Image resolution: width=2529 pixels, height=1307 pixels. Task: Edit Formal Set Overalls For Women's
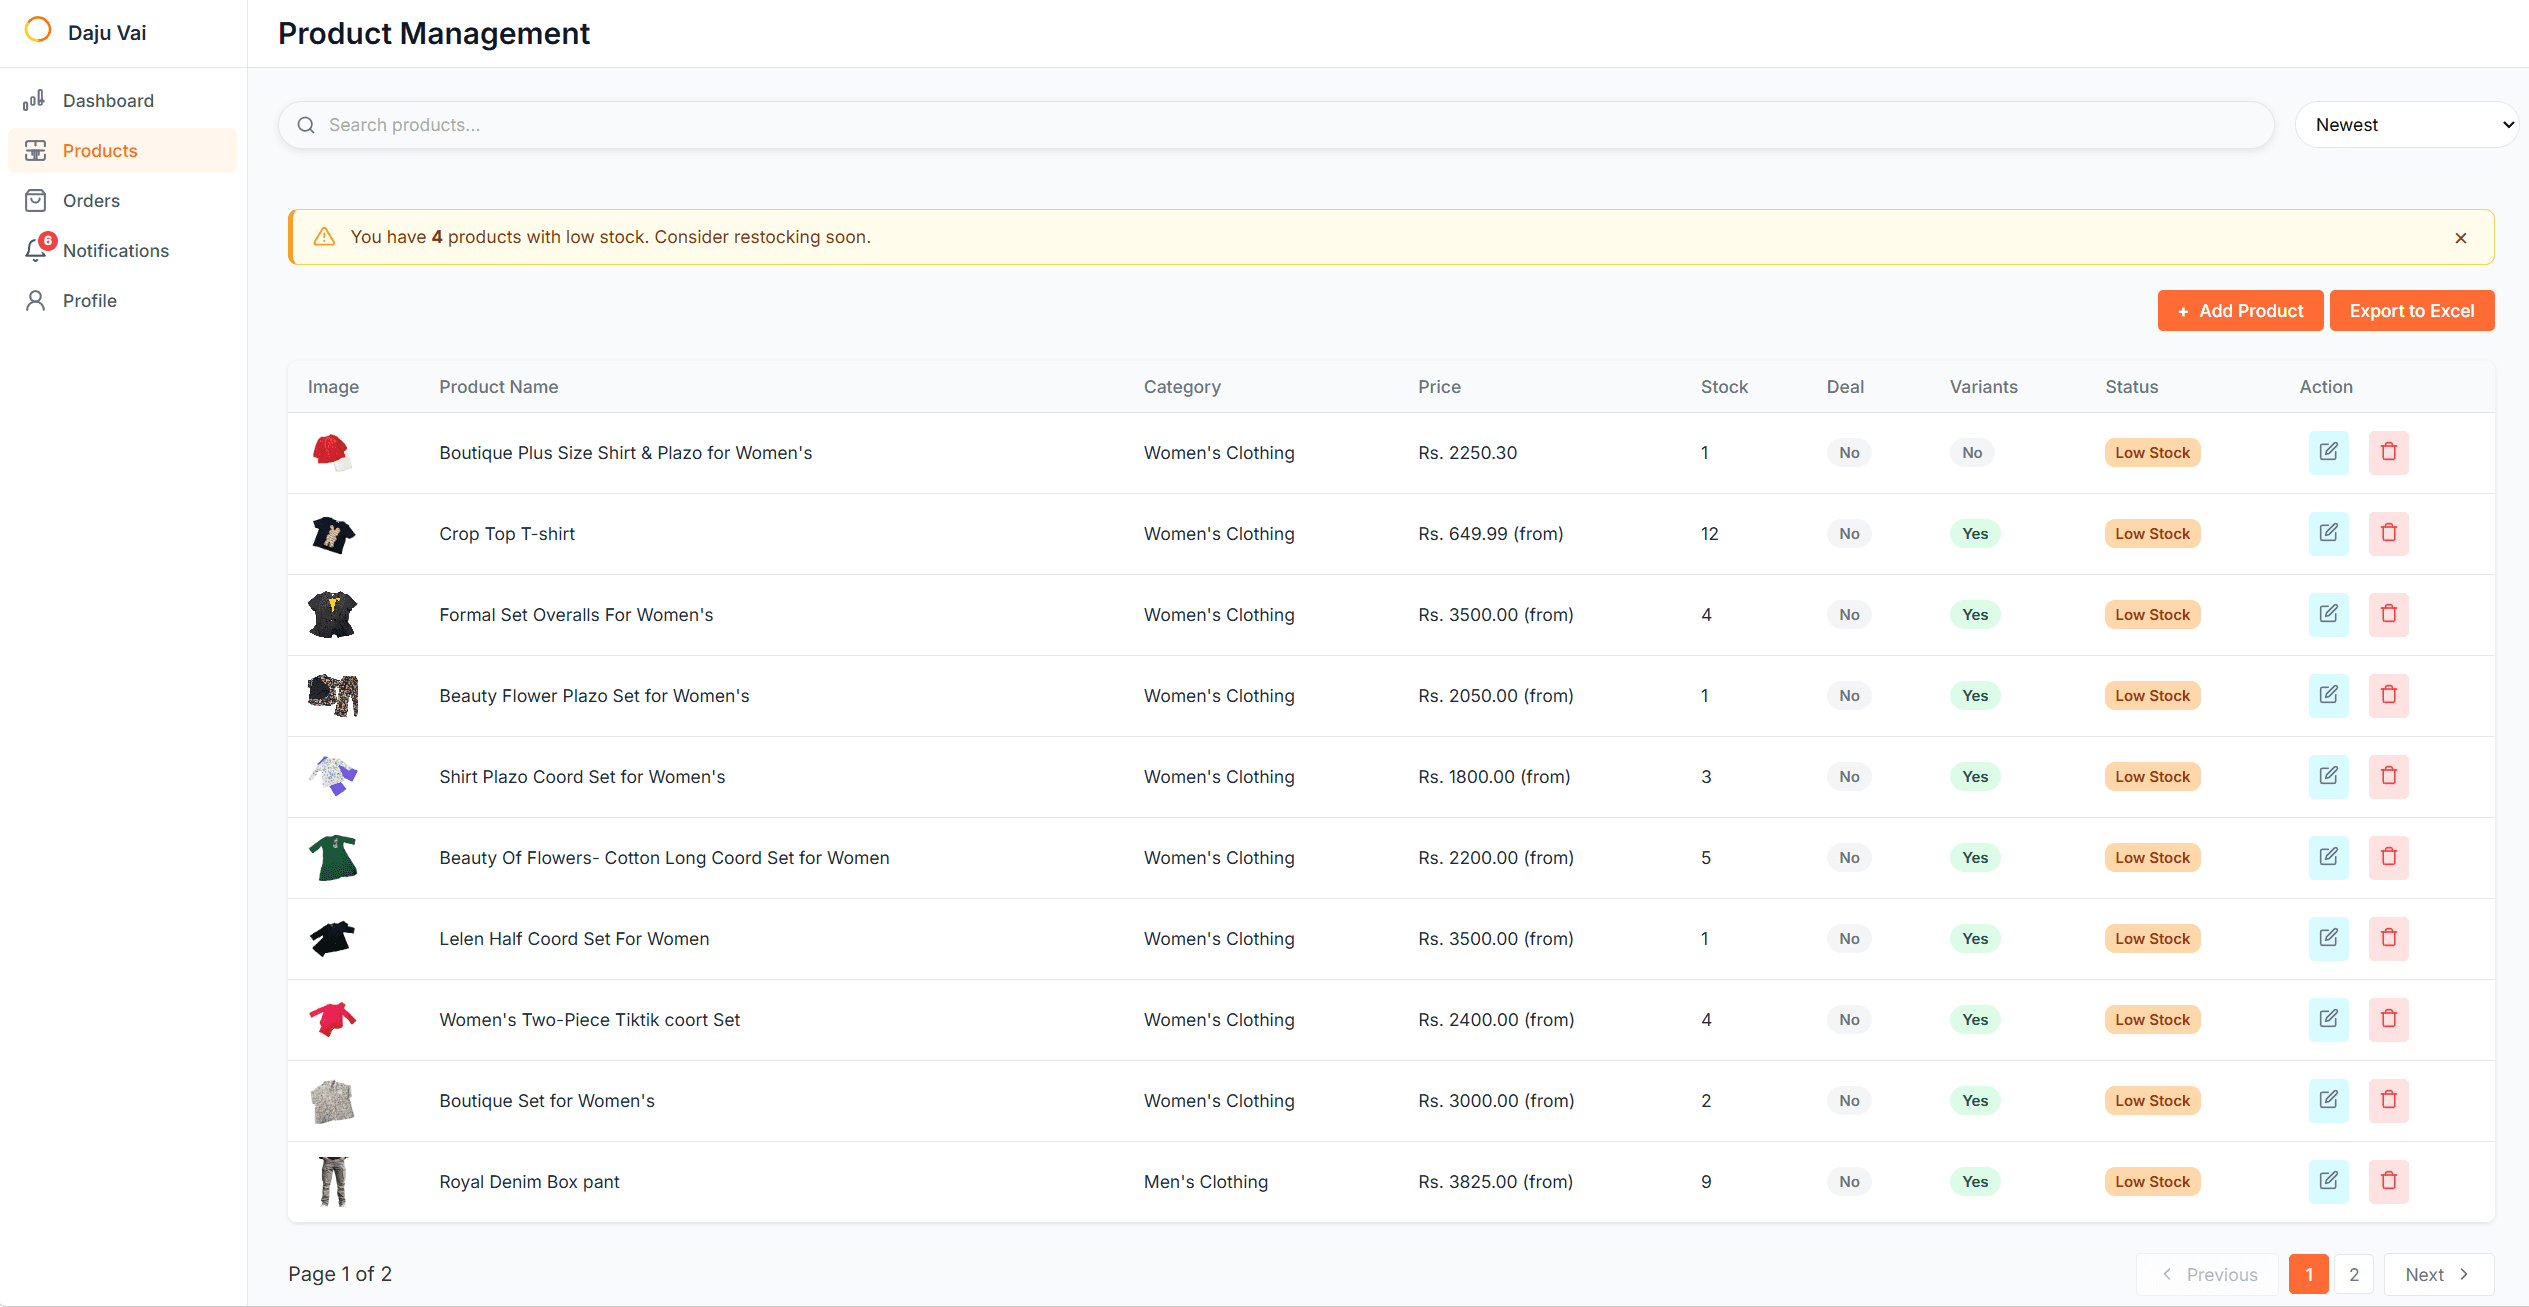pyautogui.click(x=2328, y=614)
